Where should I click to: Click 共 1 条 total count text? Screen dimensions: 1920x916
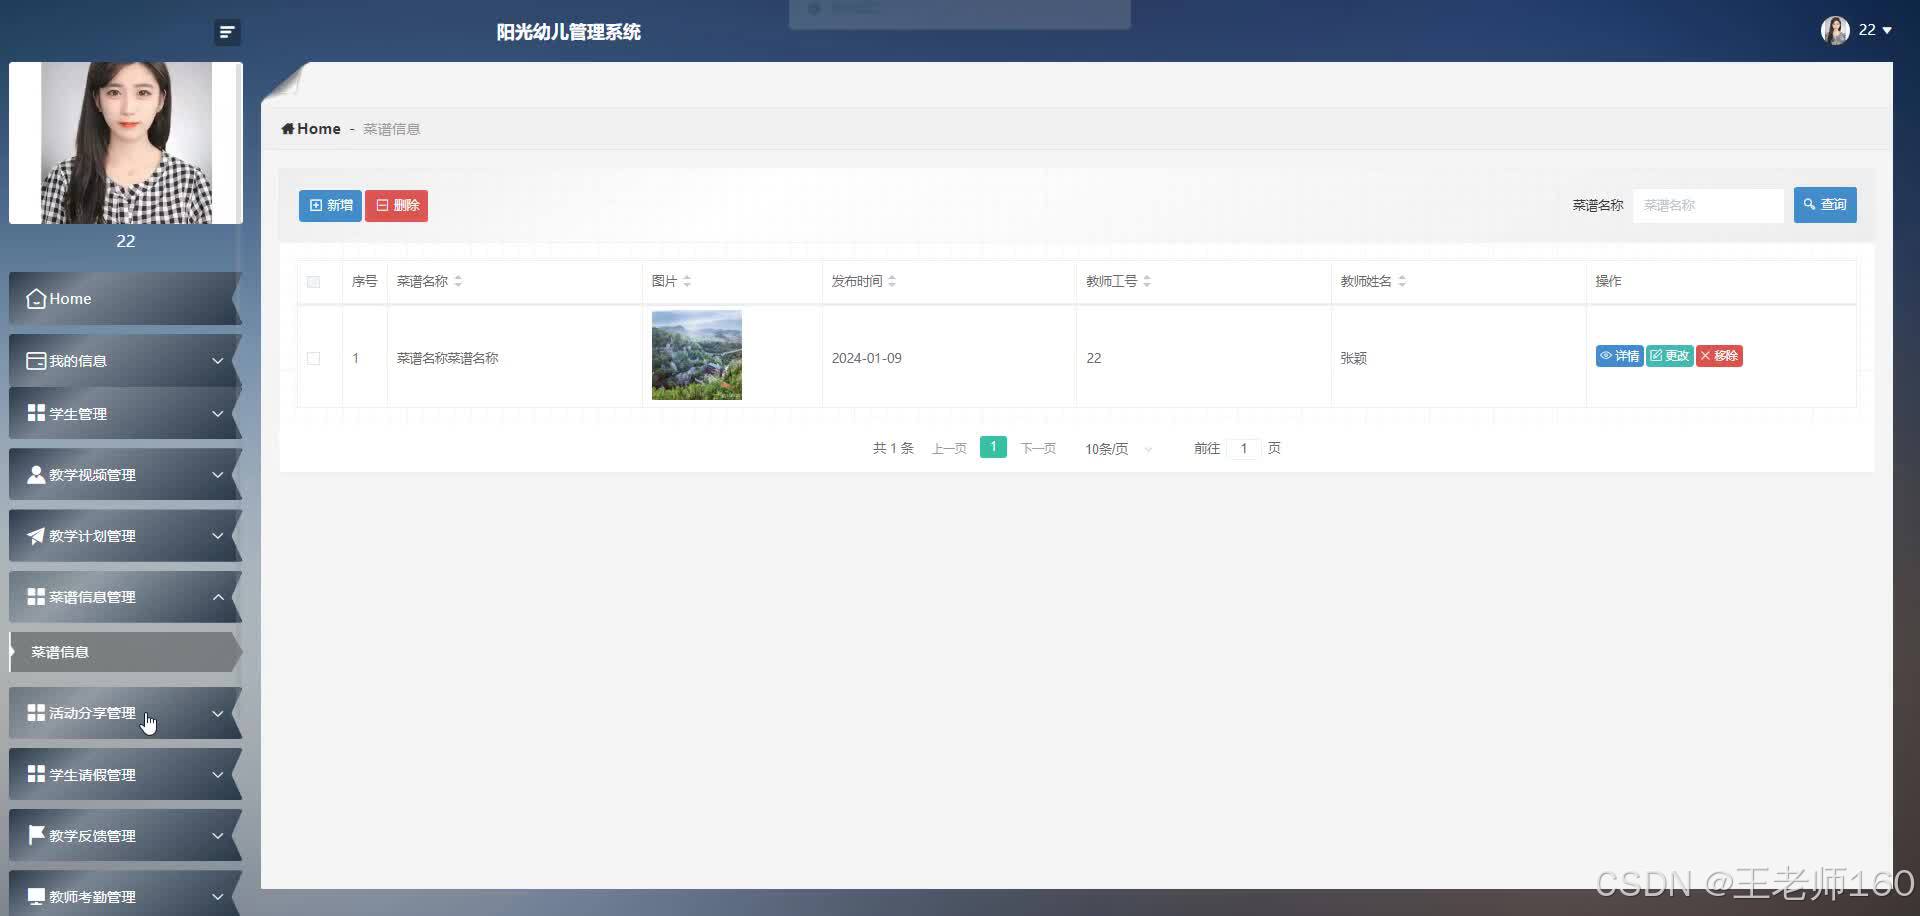tap(893, 449)
